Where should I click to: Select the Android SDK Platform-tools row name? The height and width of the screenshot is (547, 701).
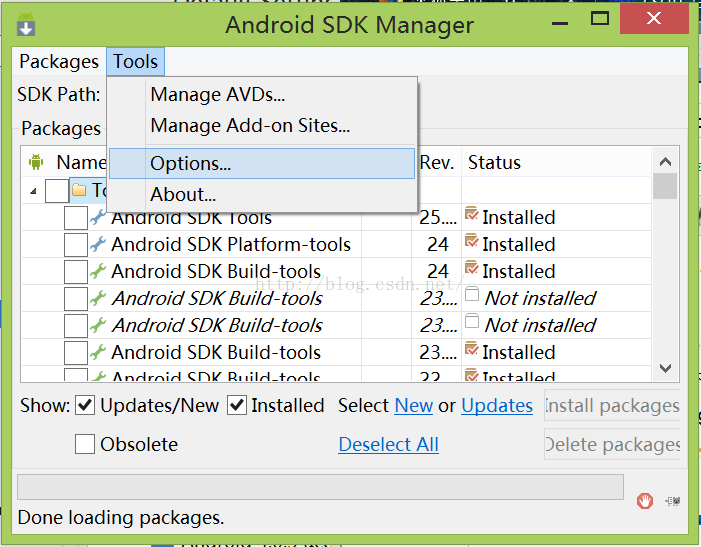tap(231, 244)
